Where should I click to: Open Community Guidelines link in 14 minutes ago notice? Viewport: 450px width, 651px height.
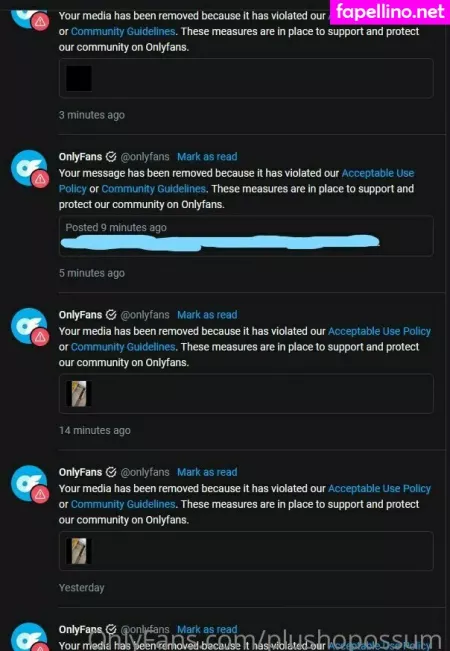(123, 347)
